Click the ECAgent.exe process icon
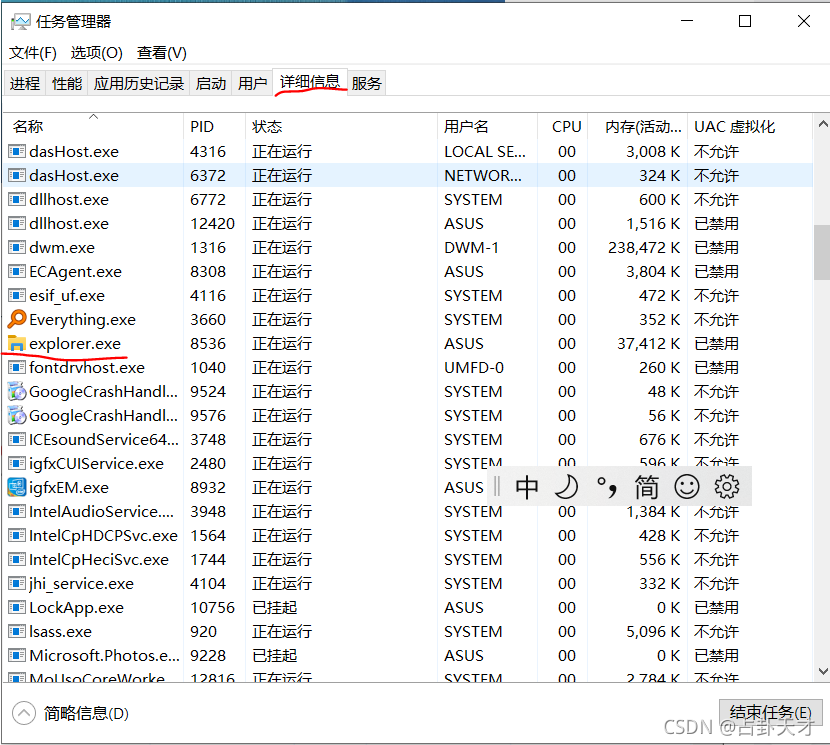Screen dimensions: 830x745 [17, 272]
